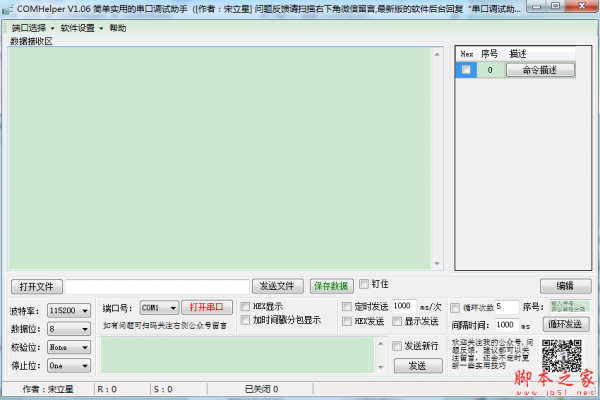Click the 描述 column header
This screenshot has width=600, height=400.
pos(540,54)
